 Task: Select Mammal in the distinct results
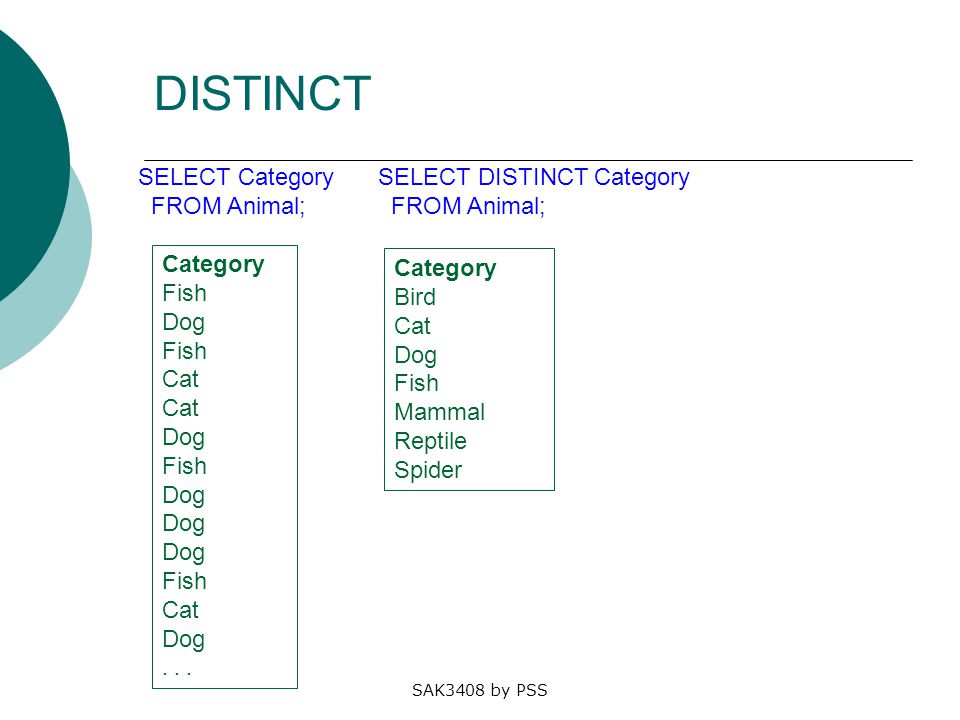click(440, 412)
